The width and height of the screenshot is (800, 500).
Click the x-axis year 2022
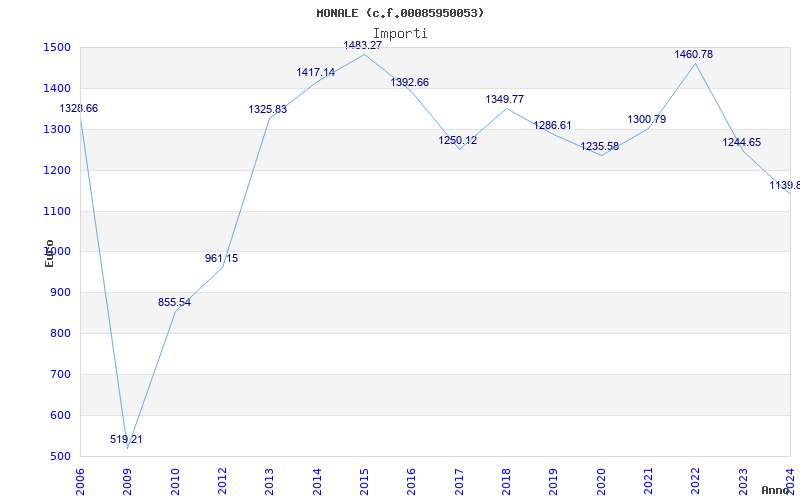coord(695,482)
